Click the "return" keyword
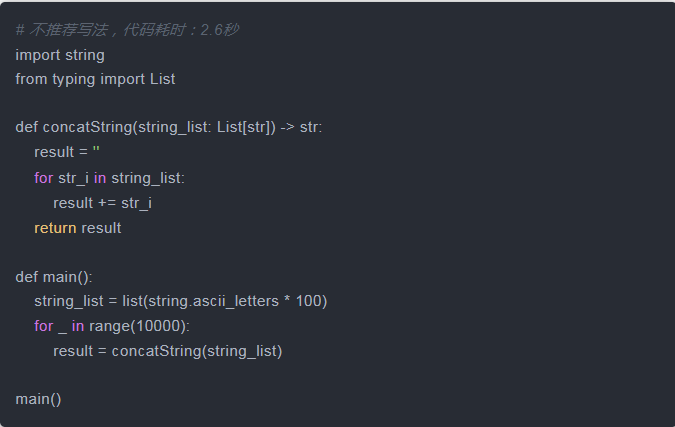 55,227
